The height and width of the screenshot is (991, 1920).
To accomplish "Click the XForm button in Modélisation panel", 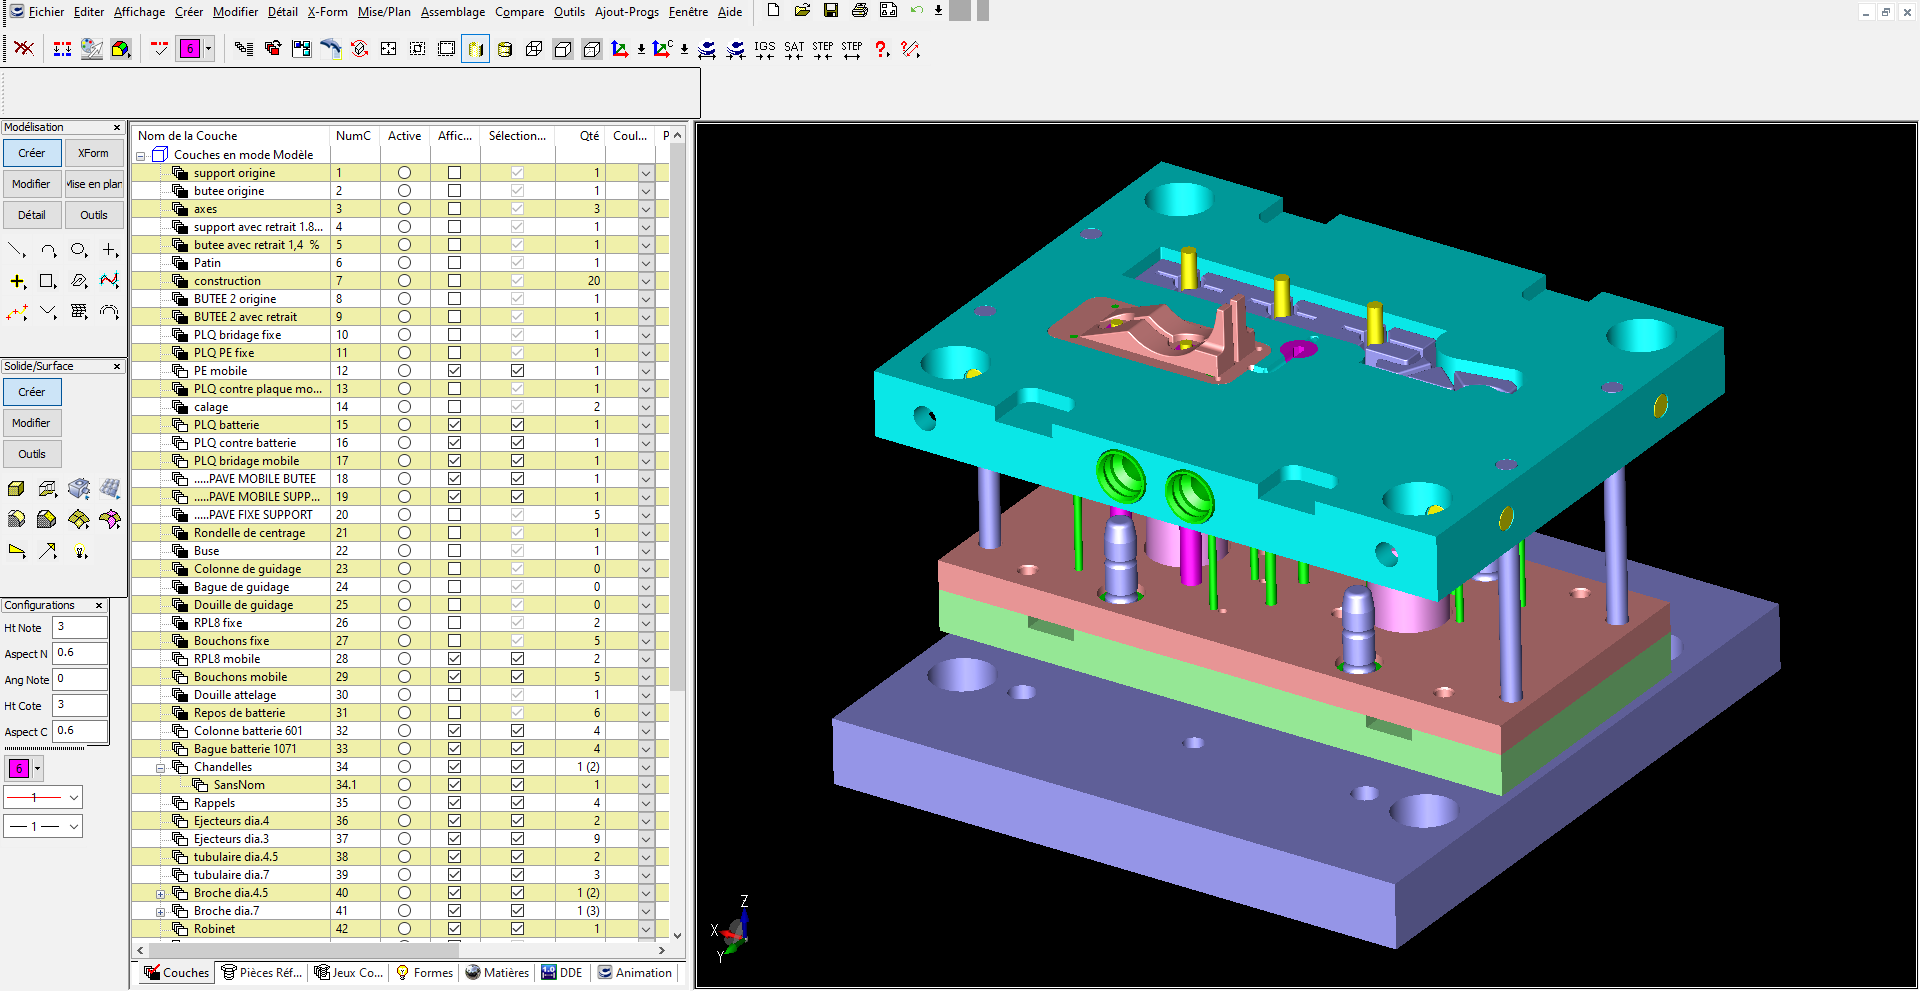I will click(x=94, y=153).
